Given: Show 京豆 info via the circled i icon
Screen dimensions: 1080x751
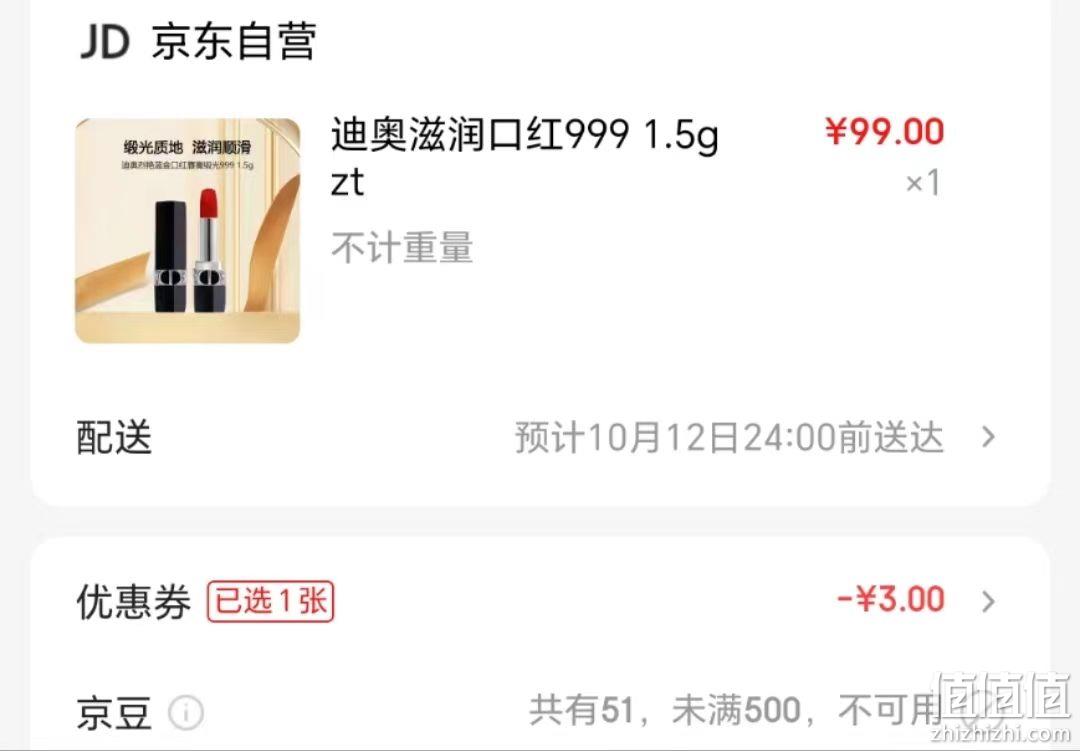Looking at the screenshot, I should [186, 712].
